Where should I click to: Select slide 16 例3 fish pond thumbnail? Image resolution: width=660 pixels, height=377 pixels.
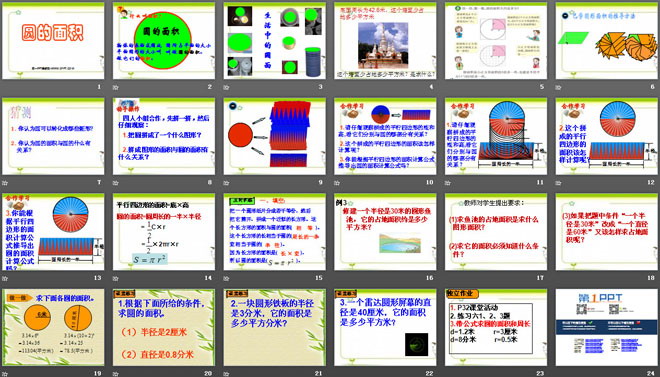coord(385,231)
